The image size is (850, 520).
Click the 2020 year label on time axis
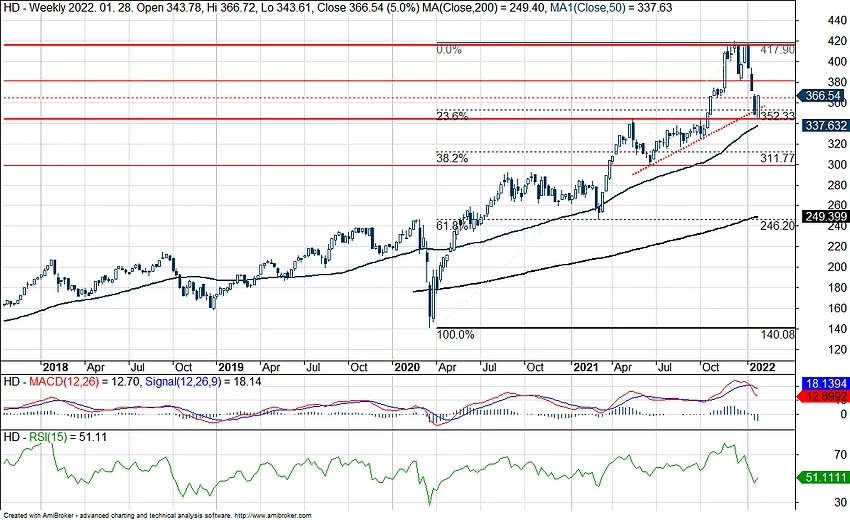pos(408,367)
